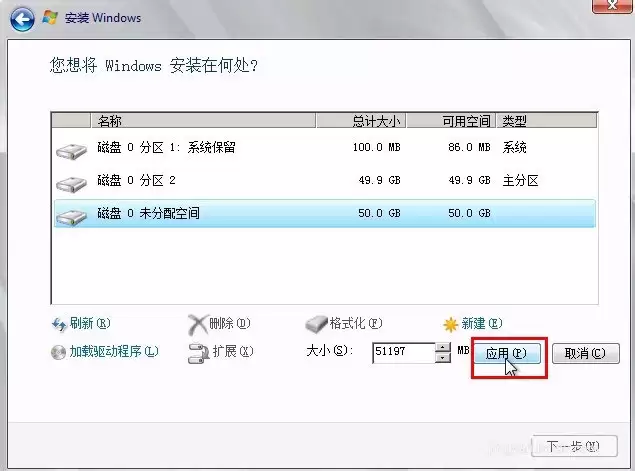The height and width of the screenshot is (471, 635).
Task: Click the 可用空间 column header
Action: click(x=452, y=121)
